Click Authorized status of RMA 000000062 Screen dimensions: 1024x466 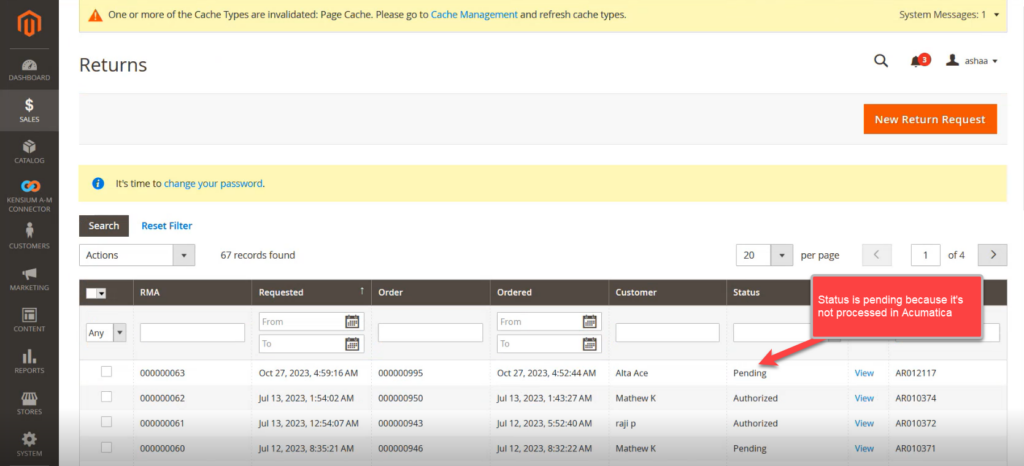(756, 398)
